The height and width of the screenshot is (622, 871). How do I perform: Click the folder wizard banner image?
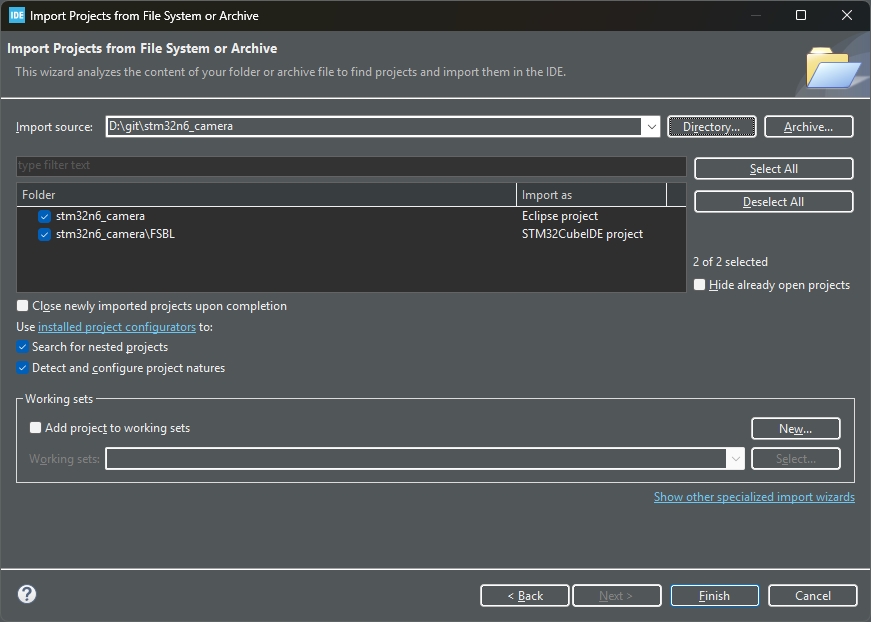pyautogui.click(x=832, y=68)
